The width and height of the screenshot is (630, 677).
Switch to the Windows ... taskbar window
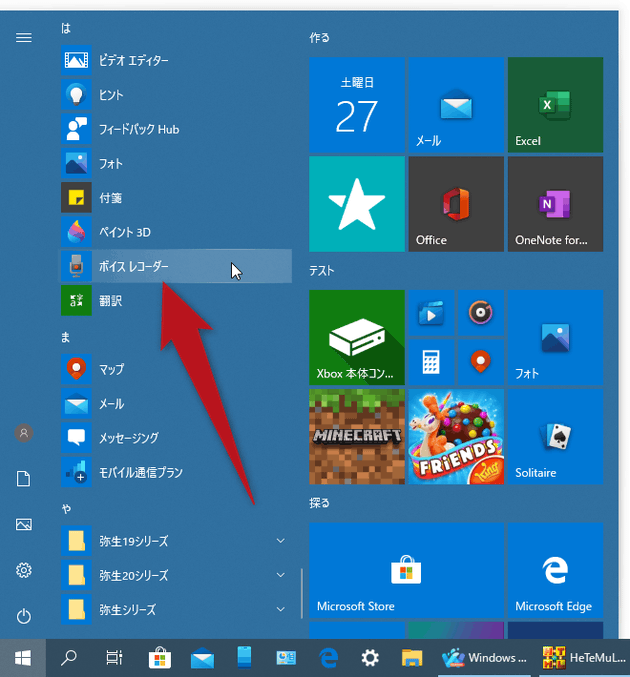[x=484, y=658]
